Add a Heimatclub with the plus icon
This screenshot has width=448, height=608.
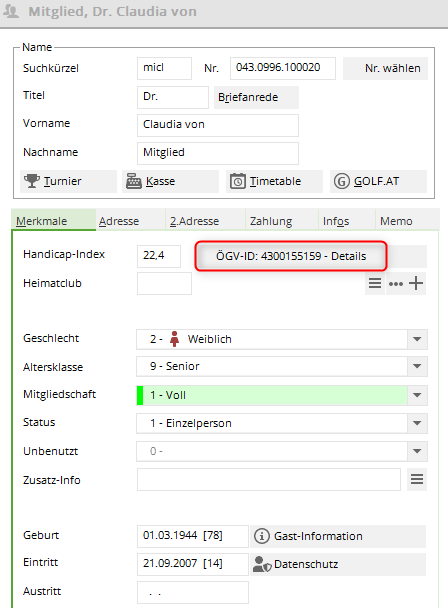pyautogui.click(x=416, y=283)
